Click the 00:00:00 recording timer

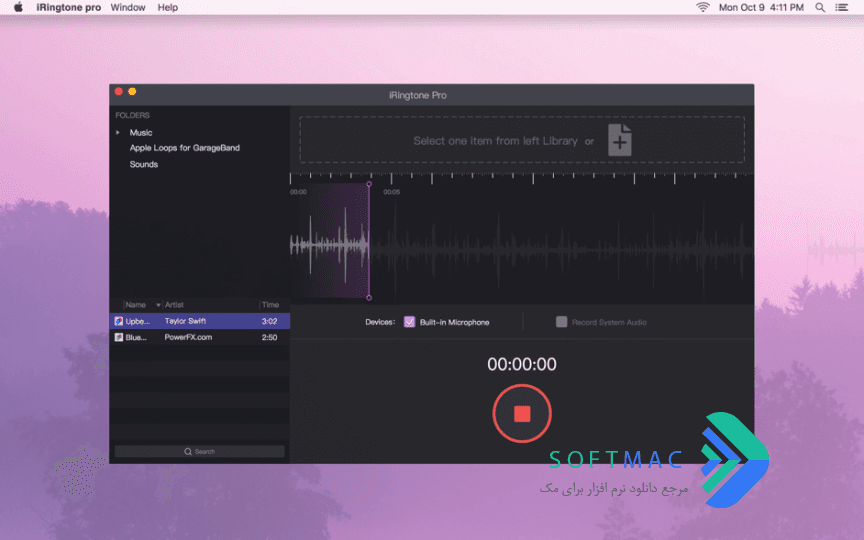tap(522, 364)
